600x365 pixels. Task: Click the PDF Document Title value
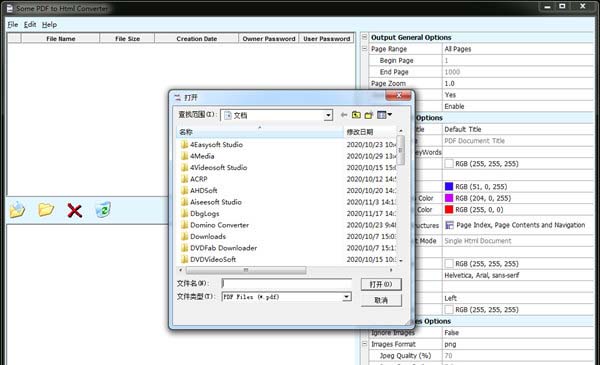pyautogui.click(x=474, y=141)
